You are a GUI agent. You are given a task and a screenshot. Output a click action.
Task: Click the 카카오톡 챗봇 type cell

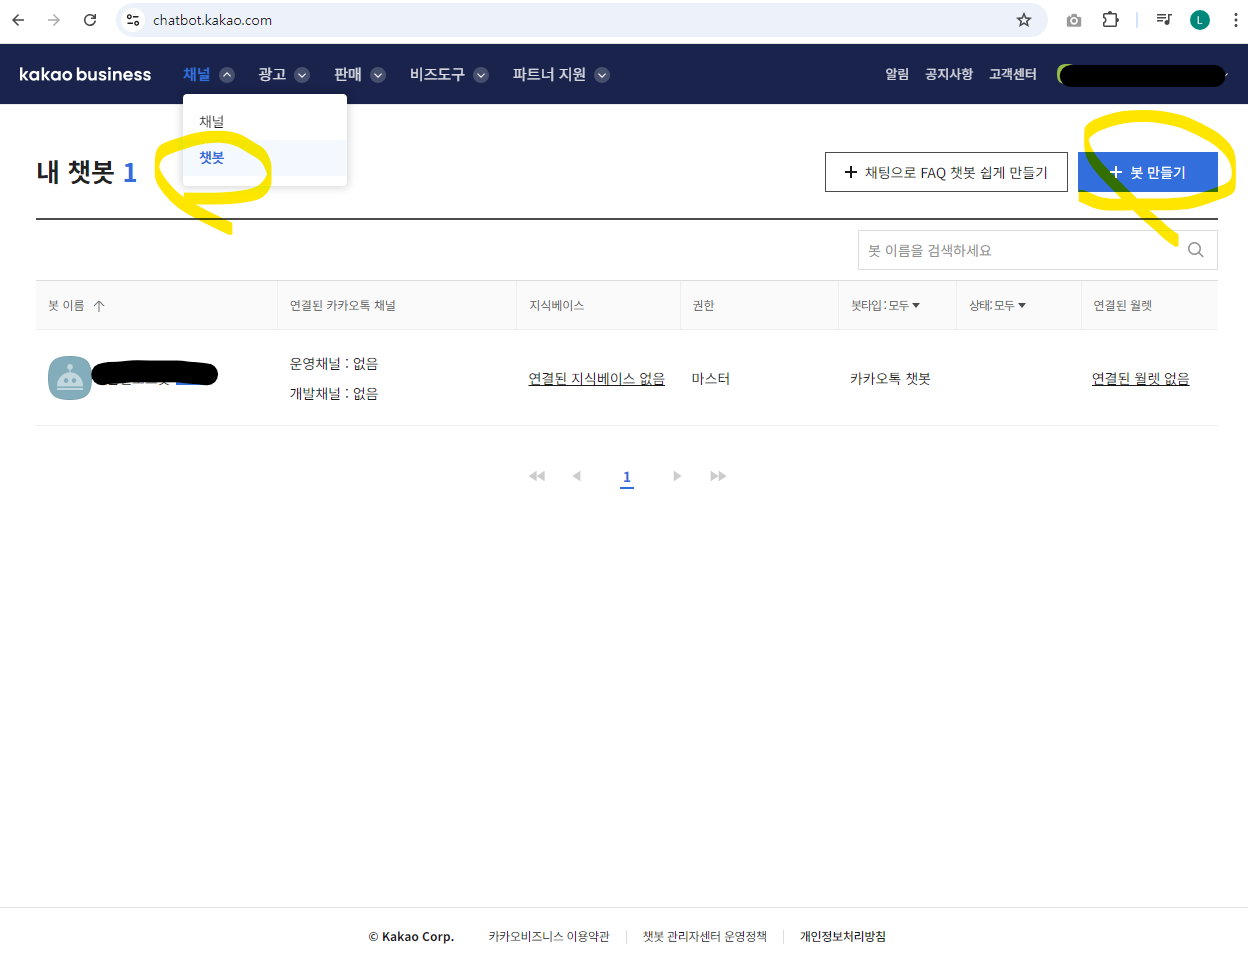pyautogui.click(x=890, y=378)
